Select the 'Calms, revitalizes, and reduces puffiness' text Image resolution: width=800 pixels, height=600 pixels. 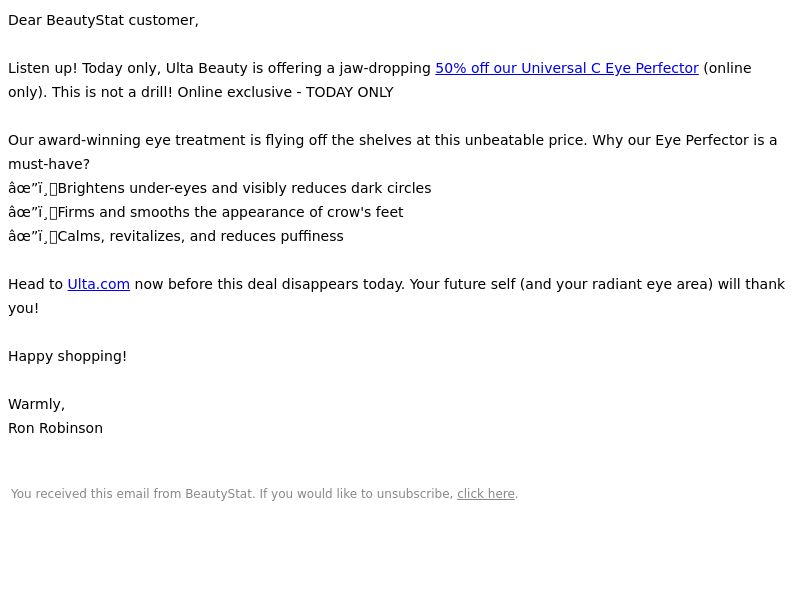201,236
